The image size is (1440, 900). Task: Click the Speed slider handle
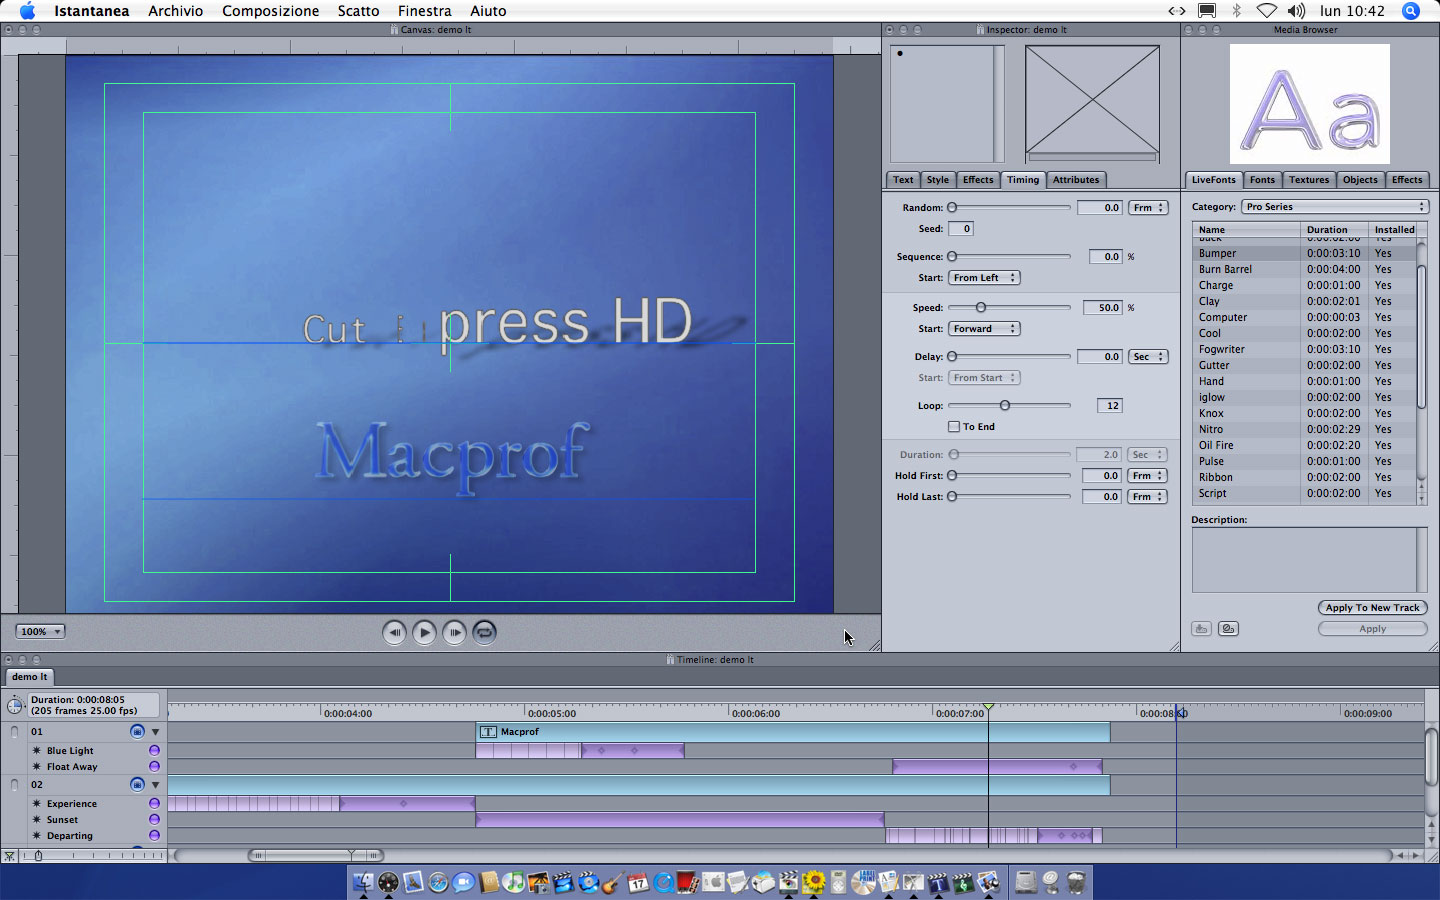[x=981, y=308]
